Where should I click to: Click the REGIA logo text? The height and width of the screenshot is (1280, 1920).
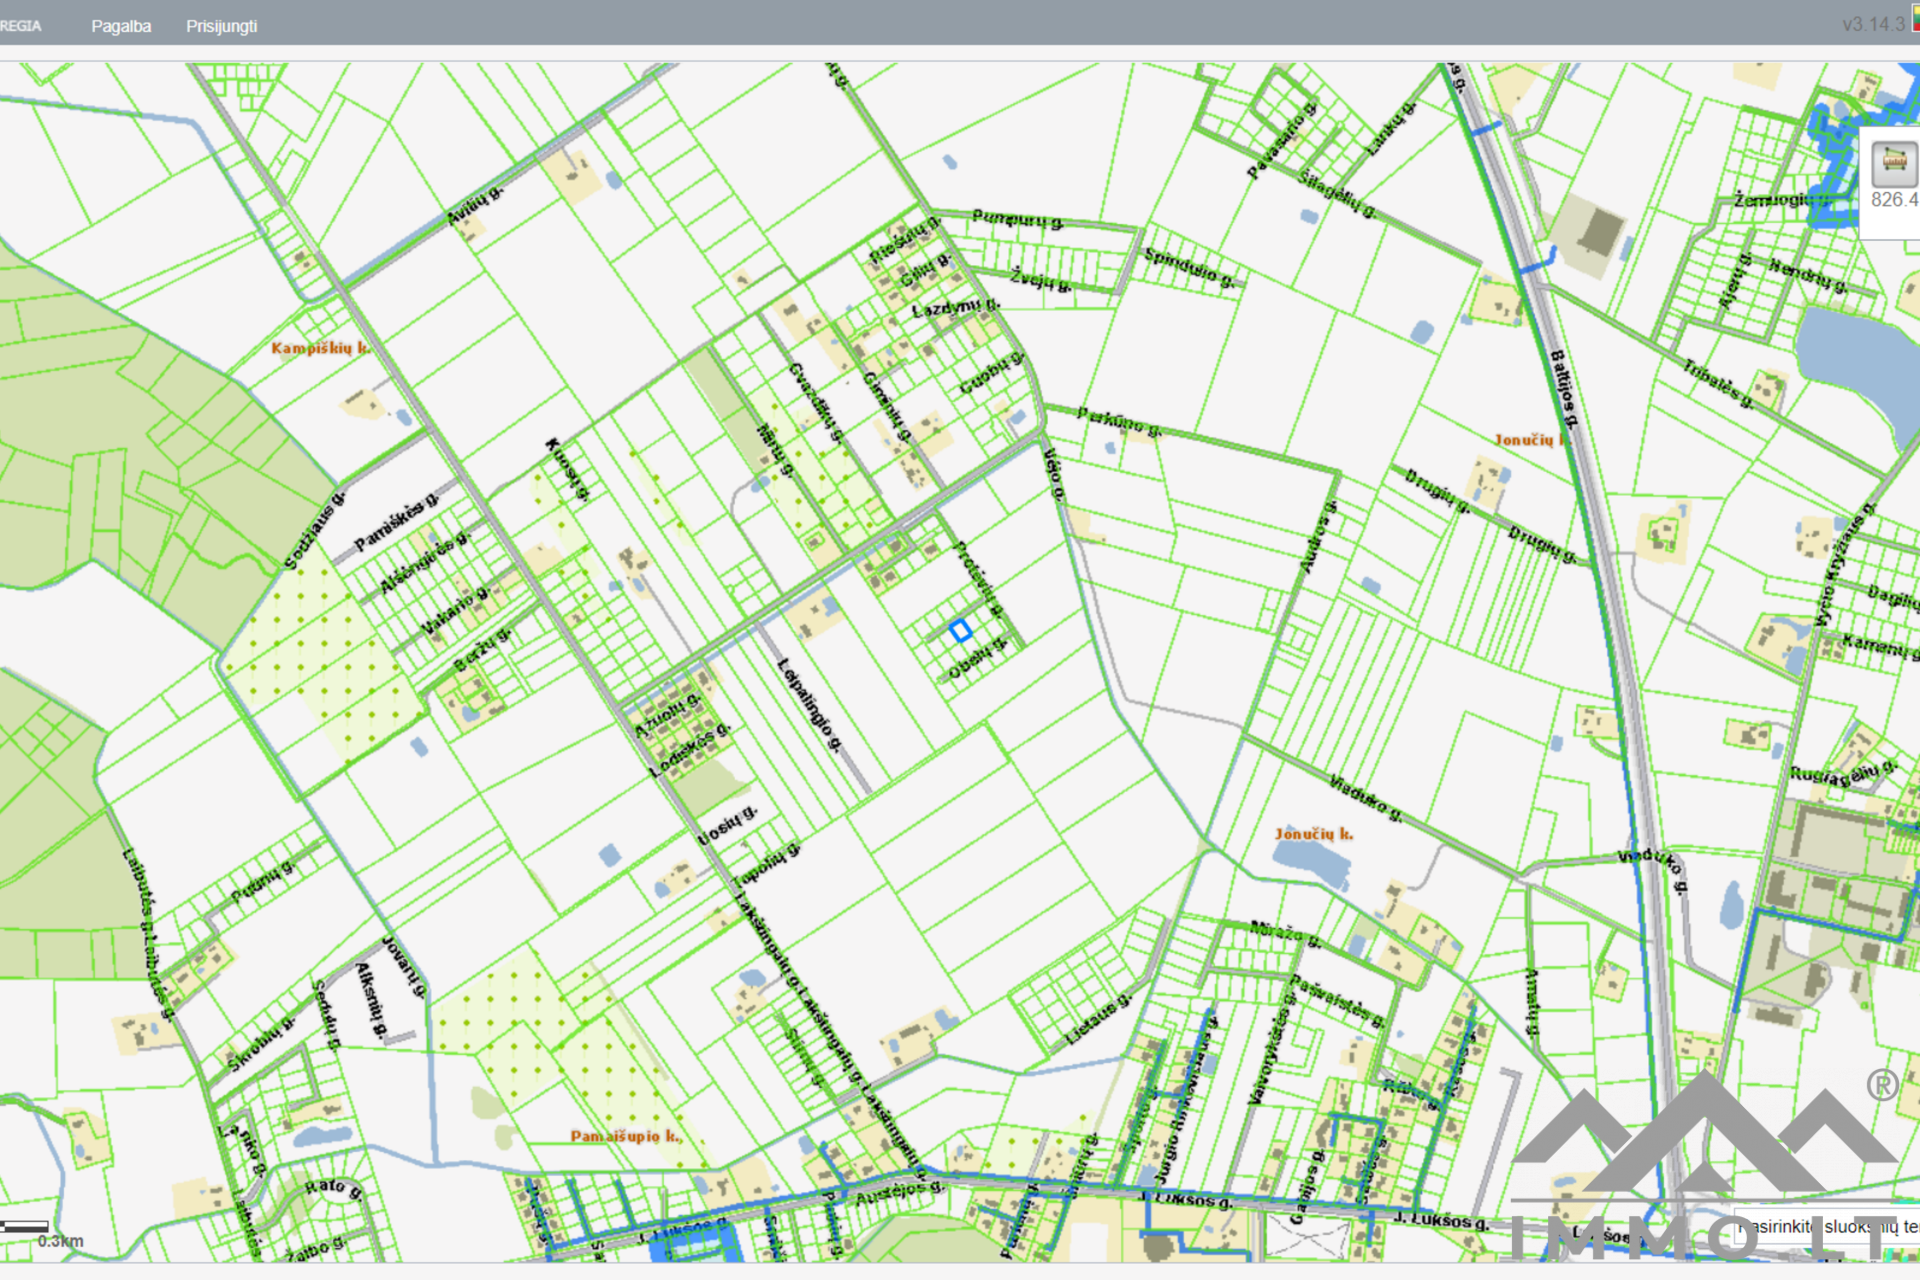point(21,26)
